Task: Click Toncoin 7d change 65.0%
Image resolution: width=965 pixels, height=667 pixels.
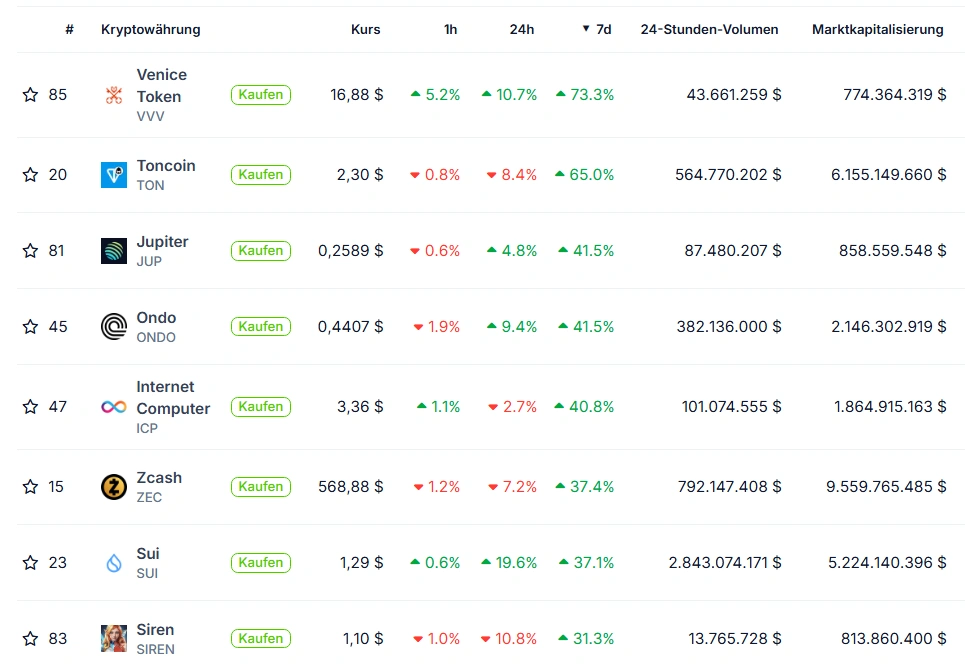Action: pyautogui.click(x=585, y=175)
